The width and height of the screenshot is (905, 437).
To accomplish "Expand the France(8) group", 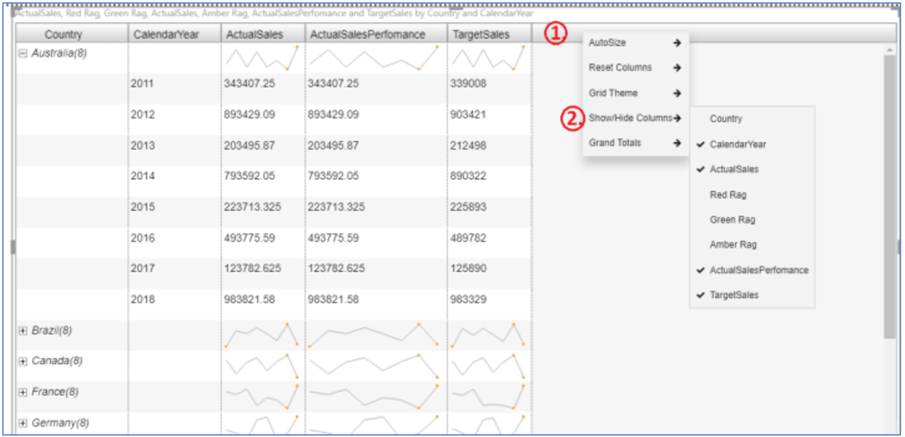I will click(23, 392).
